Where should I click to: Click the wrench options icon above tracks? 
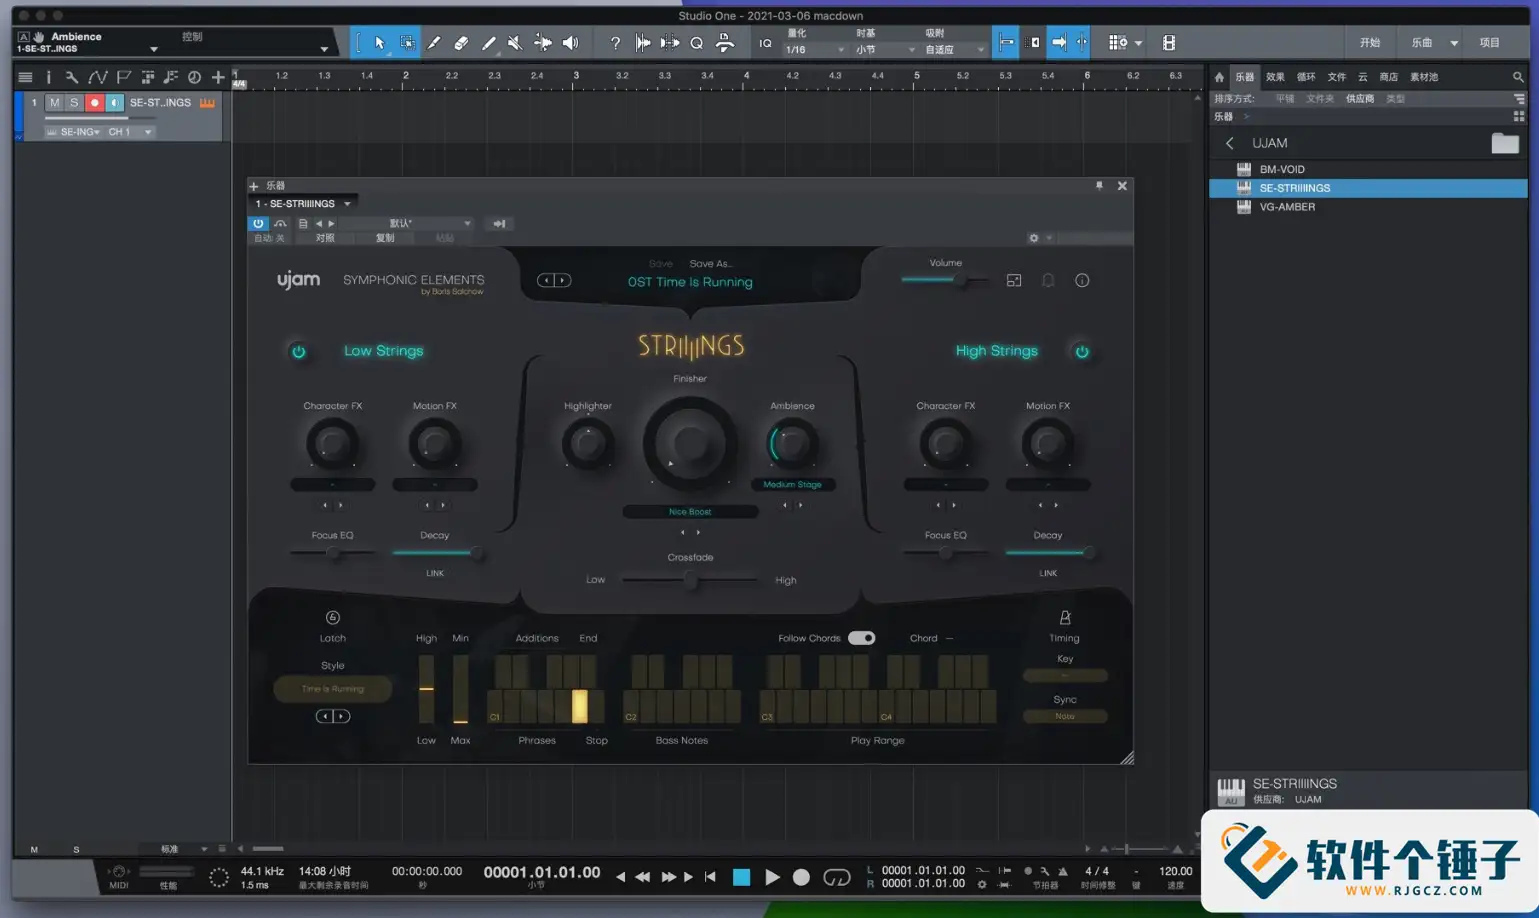(72, 77)
